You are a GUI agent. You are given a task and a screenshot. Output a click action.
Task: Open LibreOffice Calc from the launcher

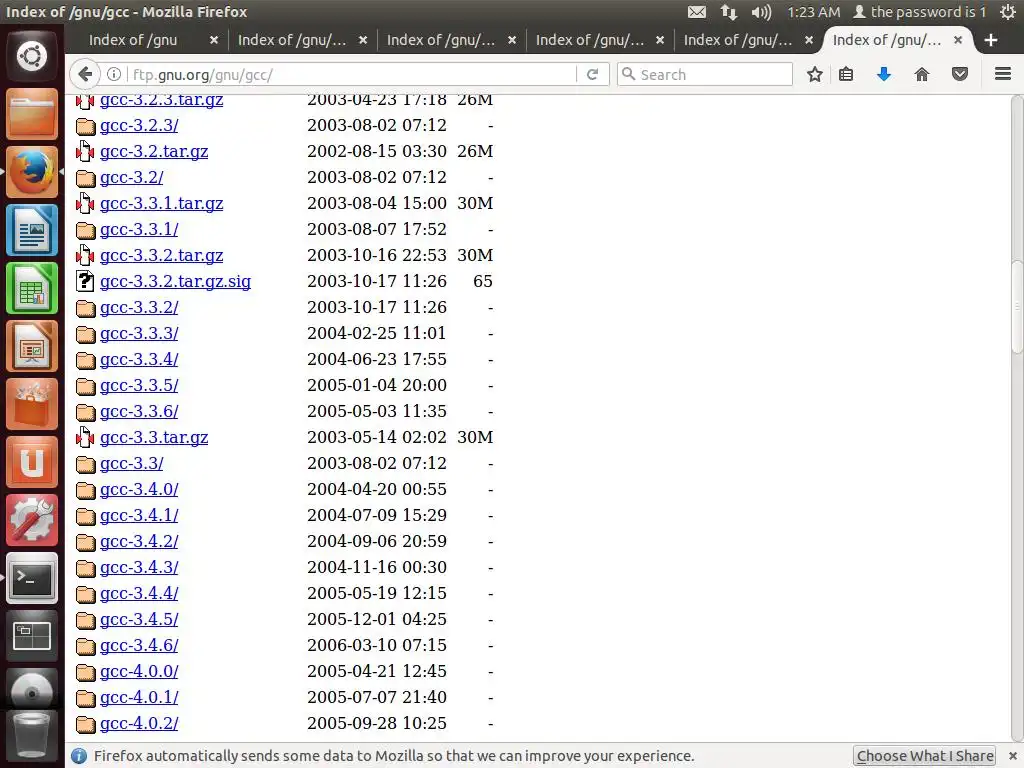[x=31, y=288]
